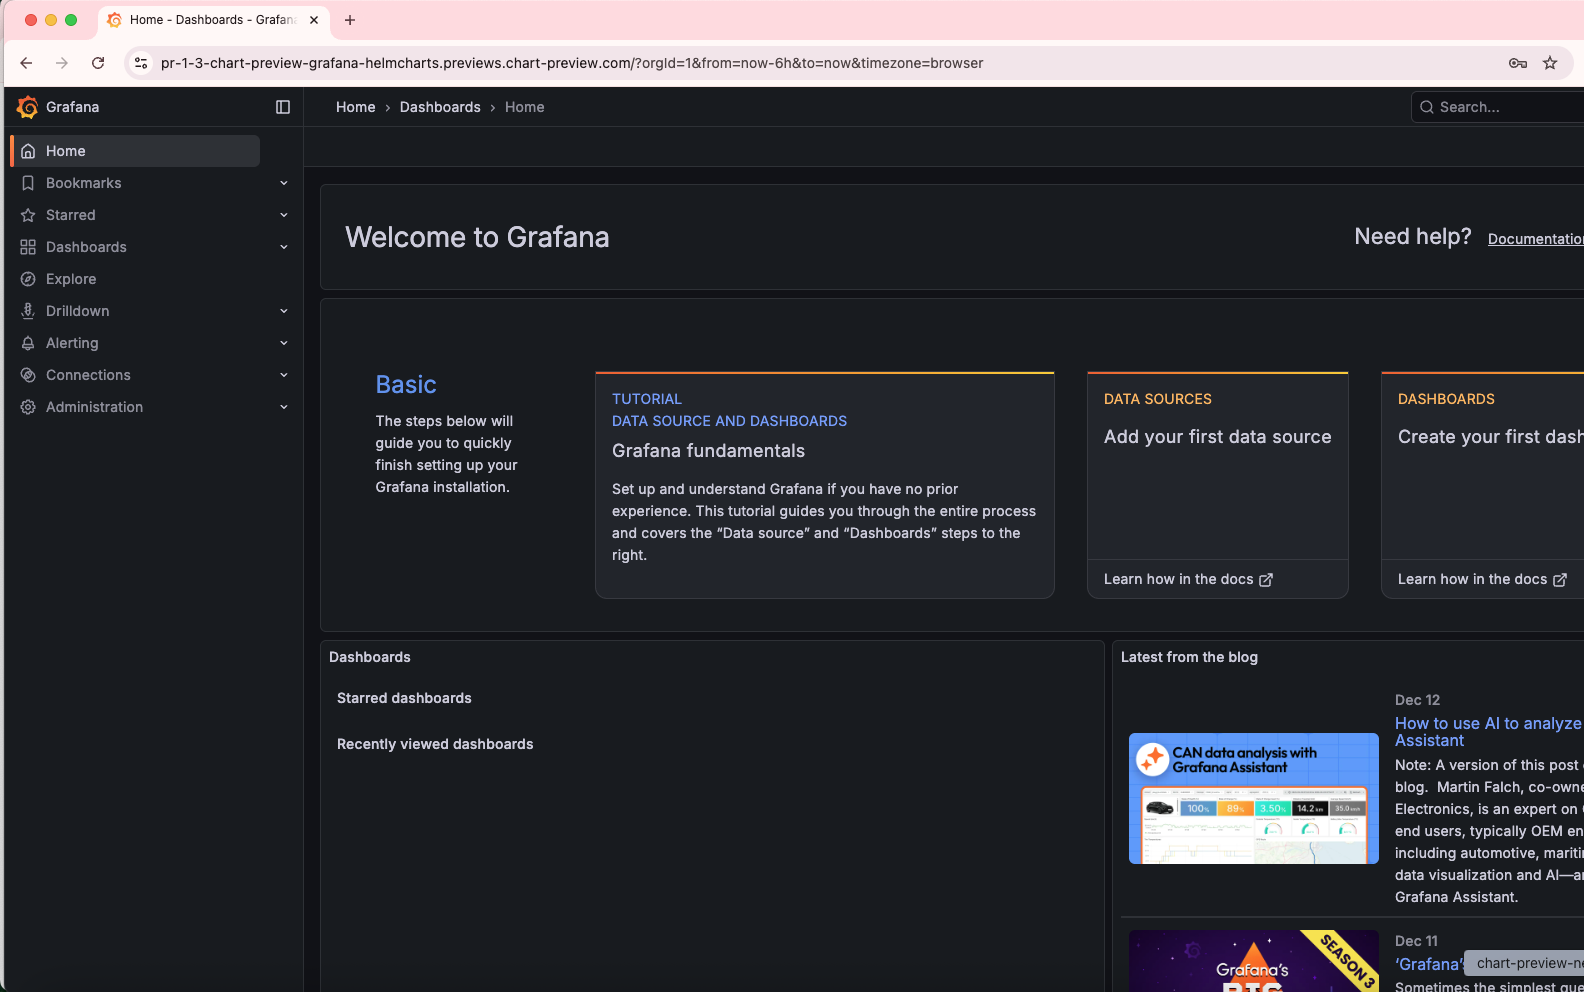Click Create your first dashboard card

(1491, 437)
